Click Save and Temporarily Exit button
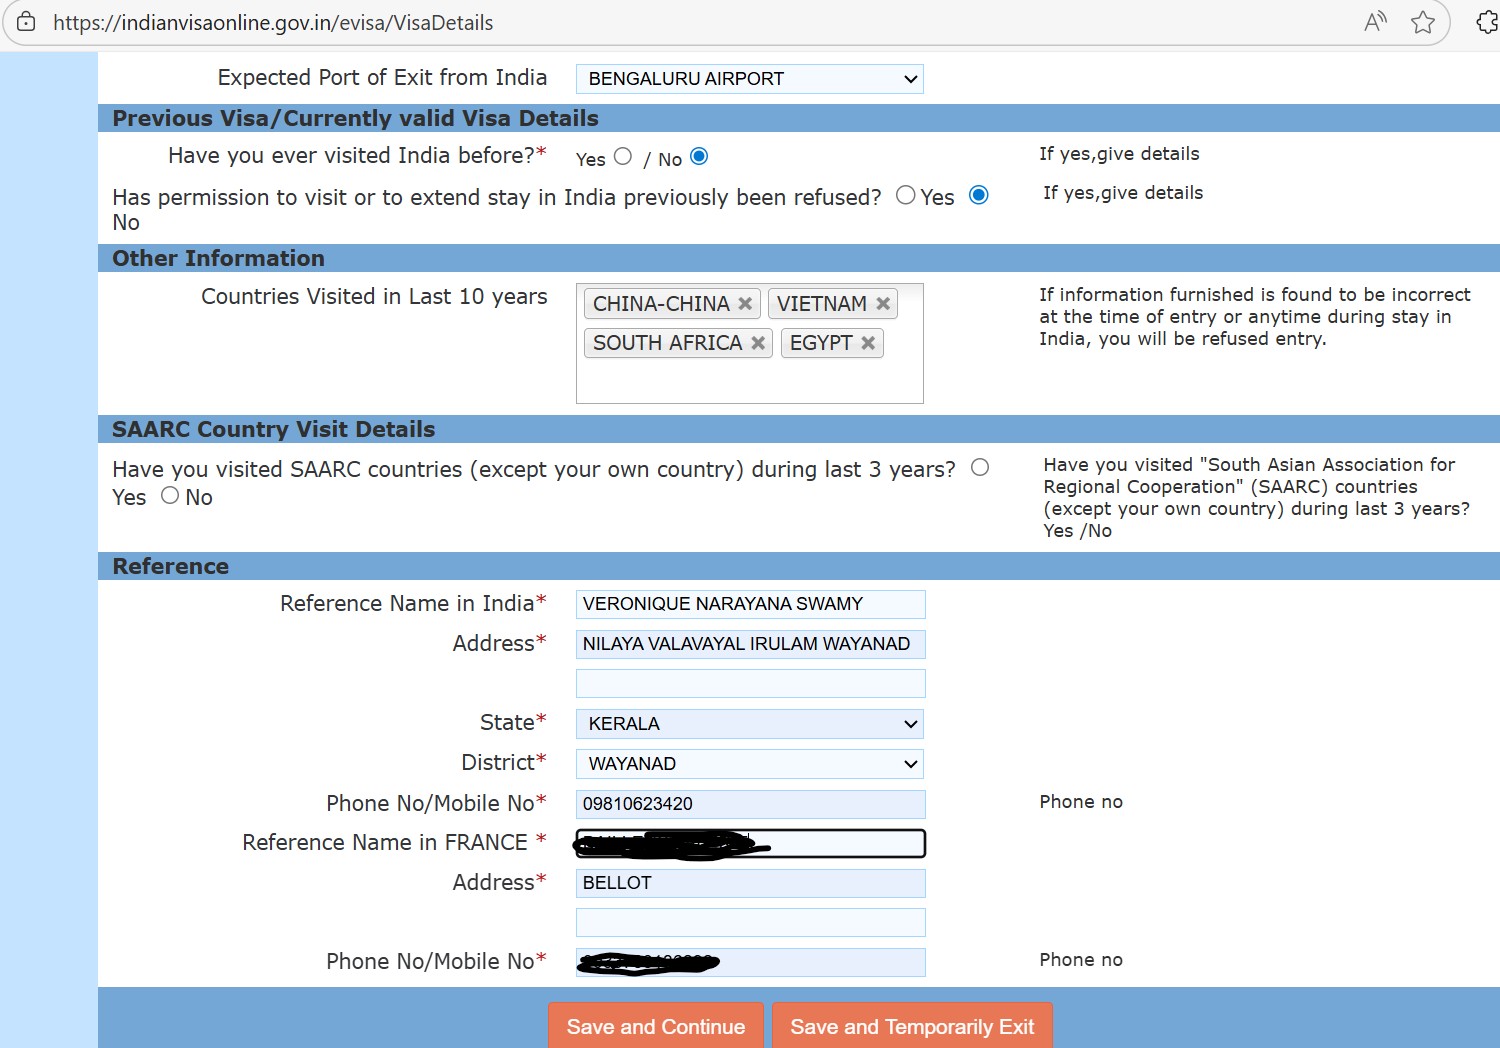The height and width of the screenshot is (1048, 1500). pyautogui.click(x=911, y=1026)
